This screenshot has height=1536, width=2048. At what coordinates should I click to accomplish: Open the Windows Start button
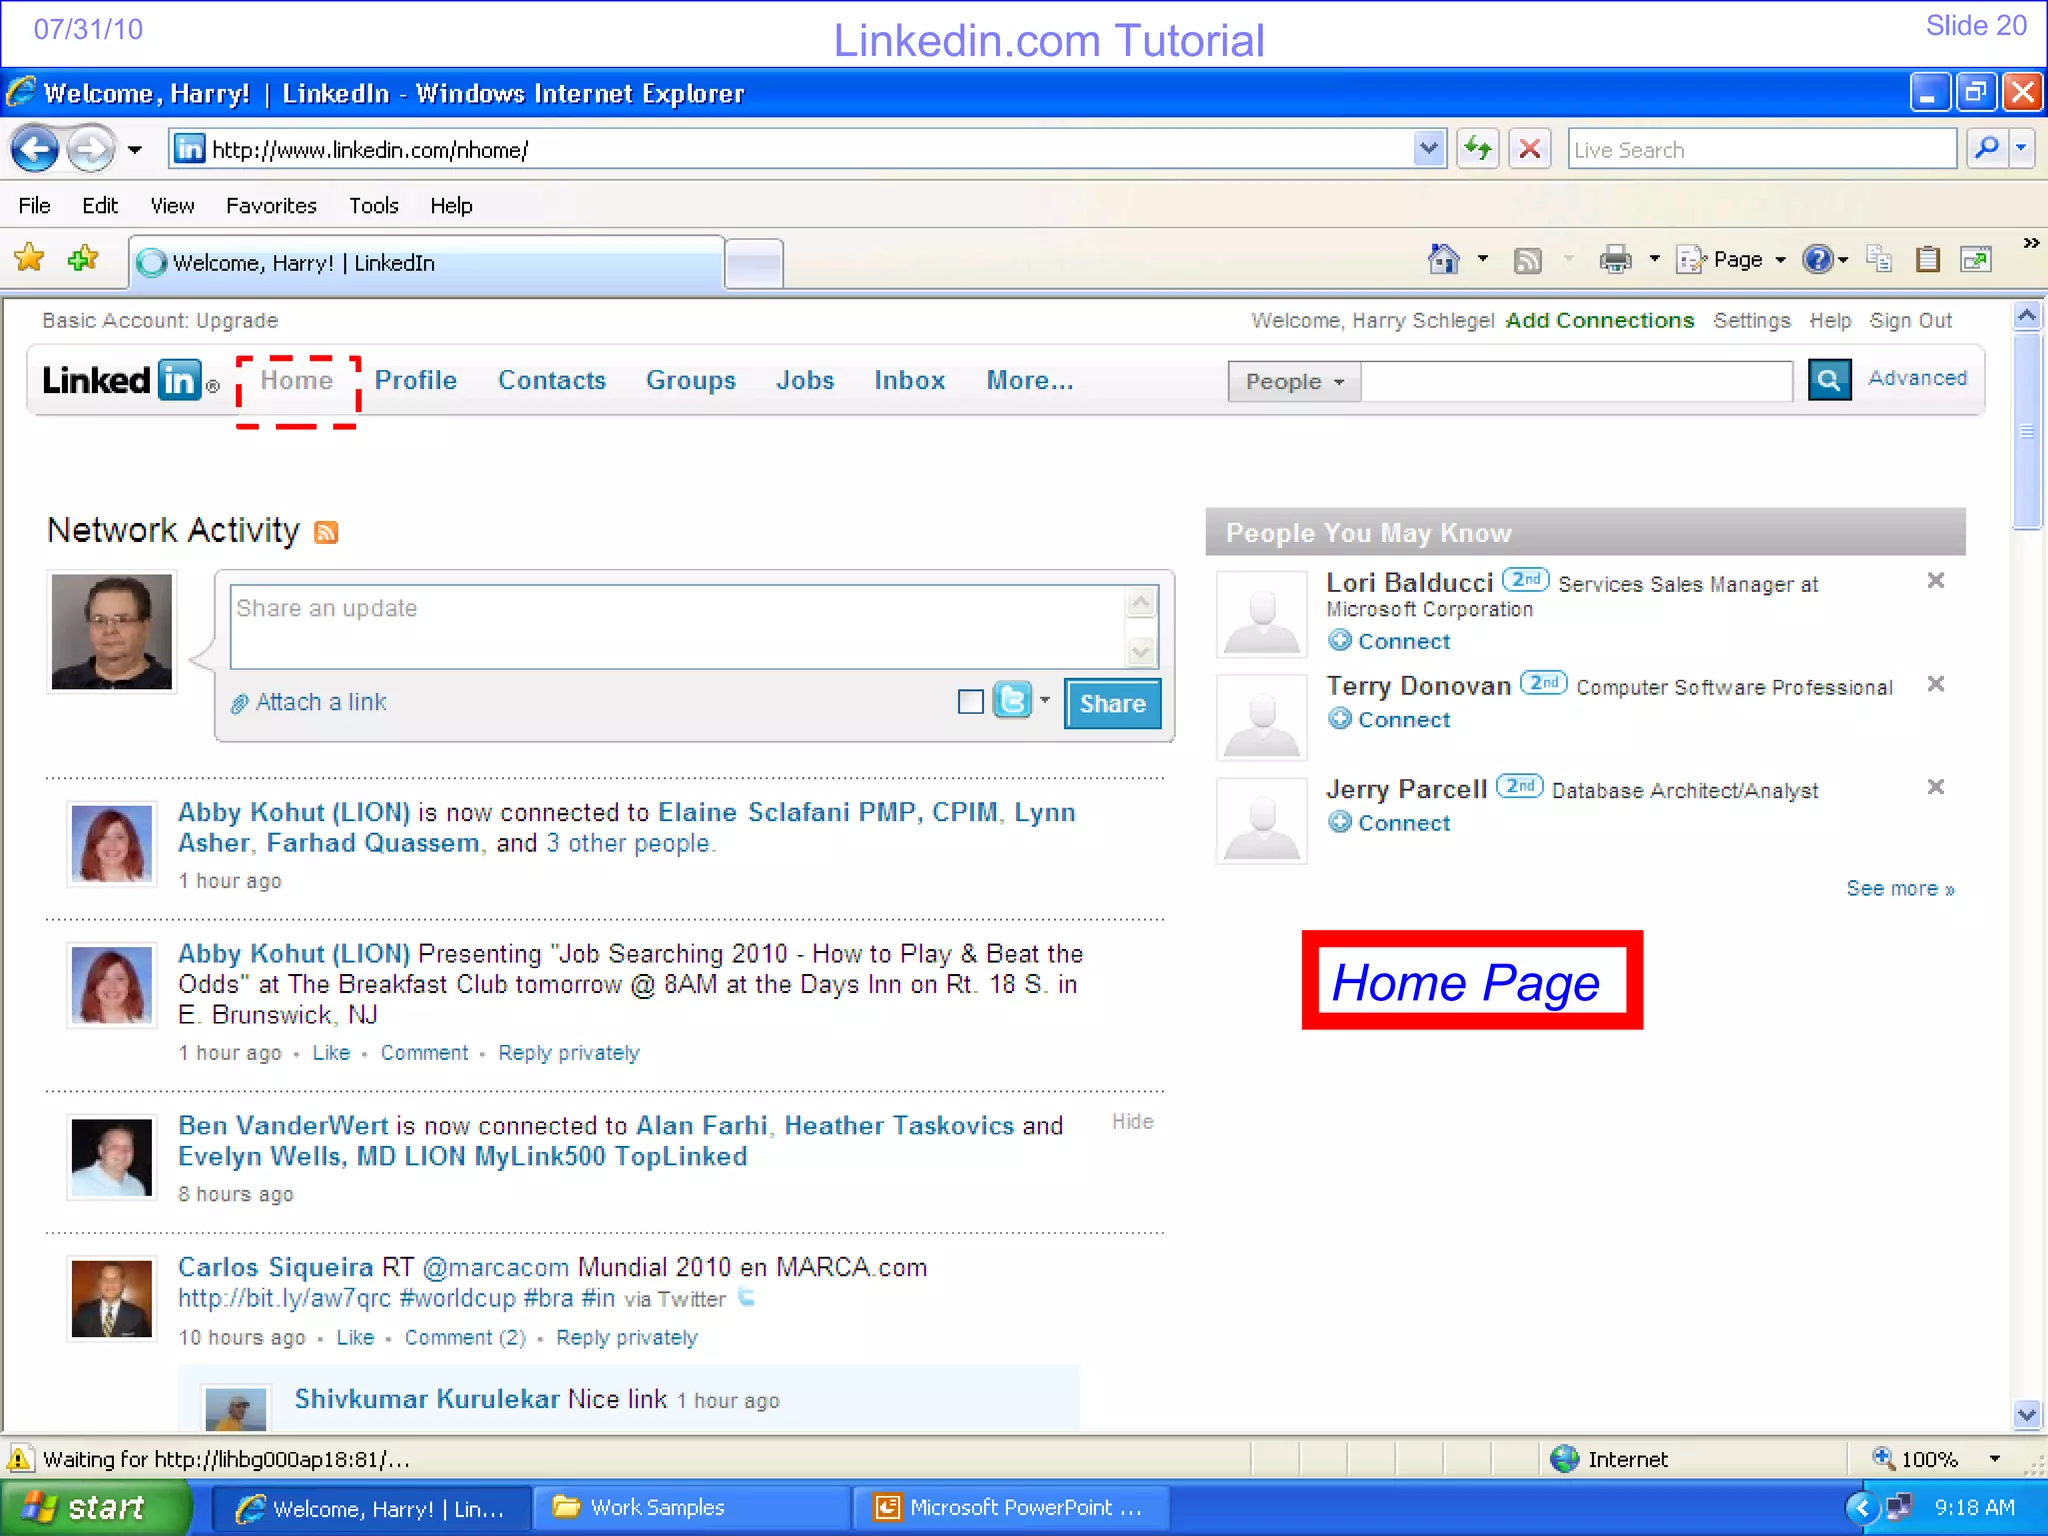coord(96,1507)
